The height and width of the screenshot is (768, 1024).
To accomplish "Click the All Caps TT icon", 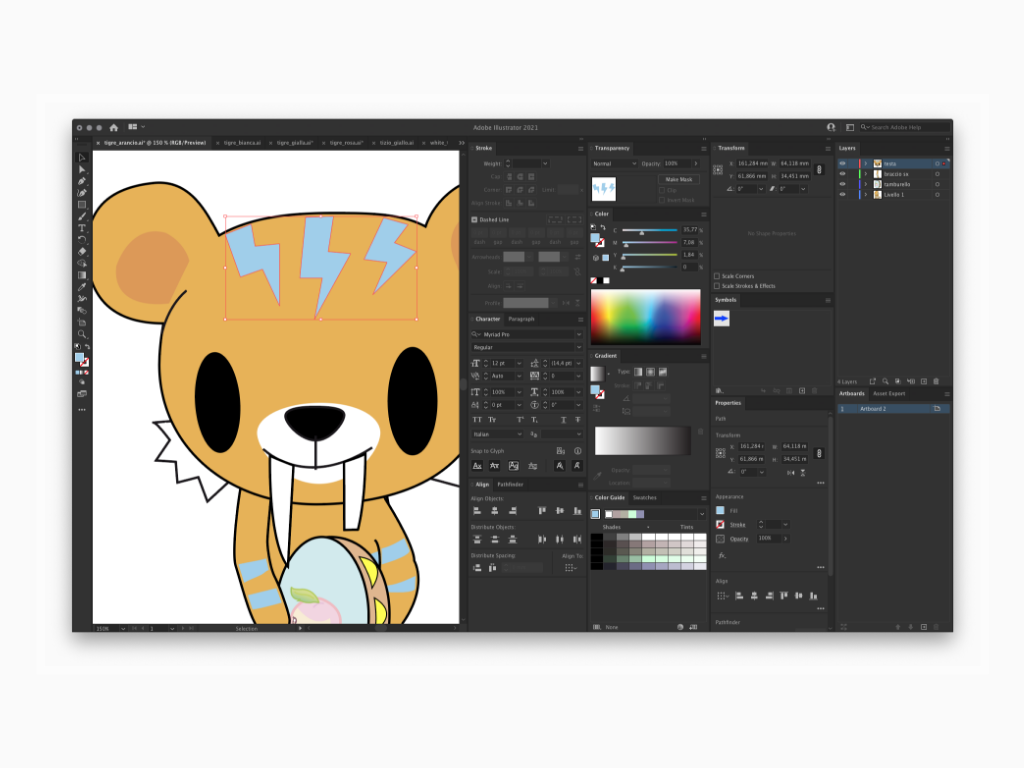I will (477, 420).
